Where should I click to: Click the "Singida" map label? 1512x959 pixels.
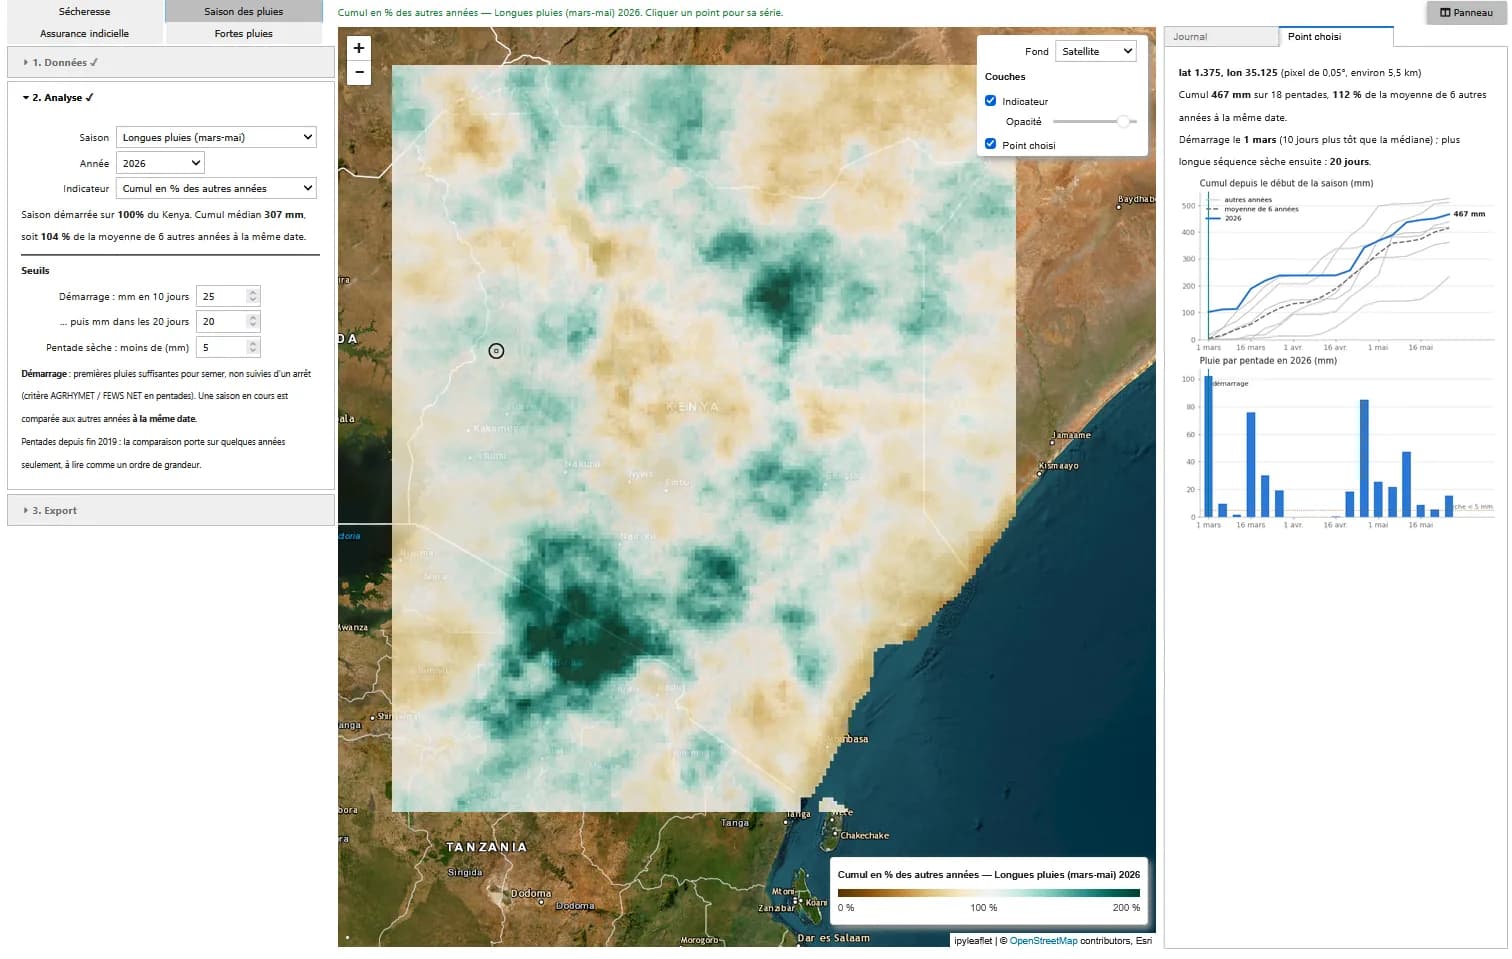pyautogui.click(x=465, y=873)
